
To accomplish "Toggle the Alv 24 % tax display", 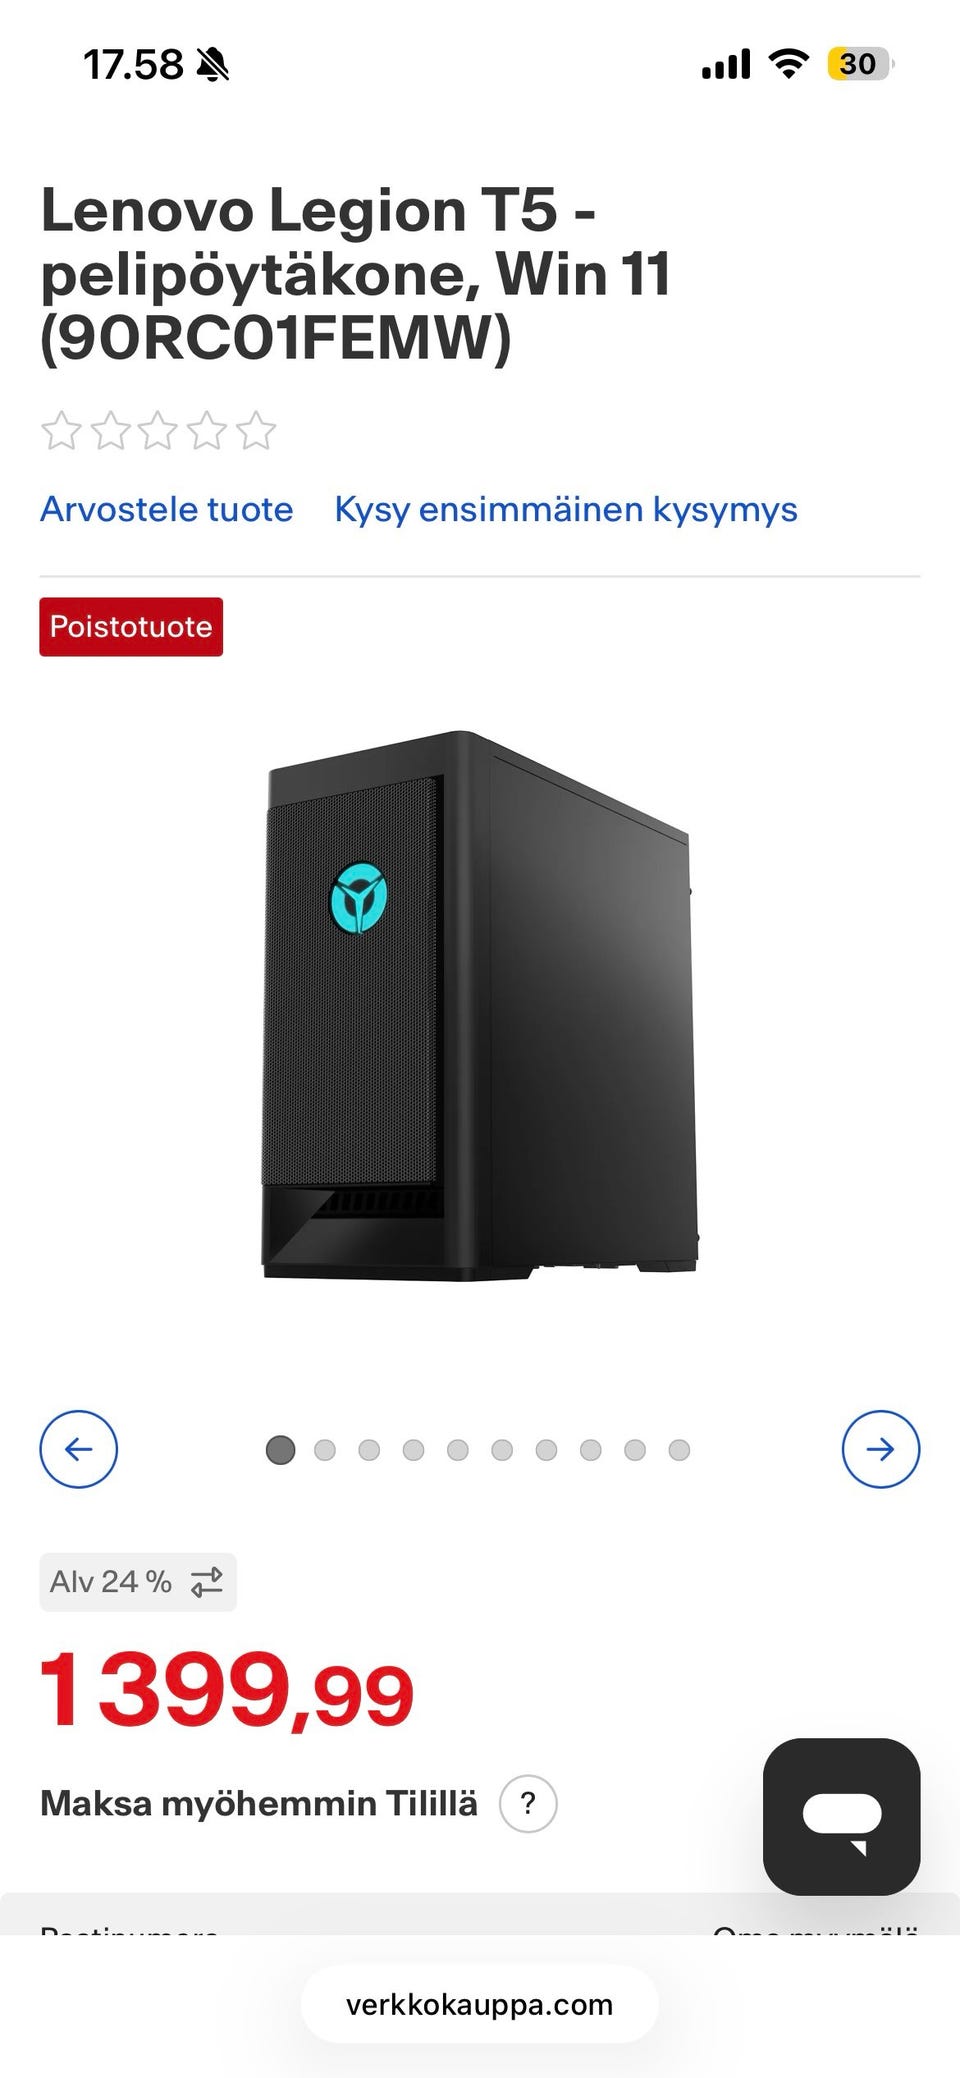I will pos(138,1582).
